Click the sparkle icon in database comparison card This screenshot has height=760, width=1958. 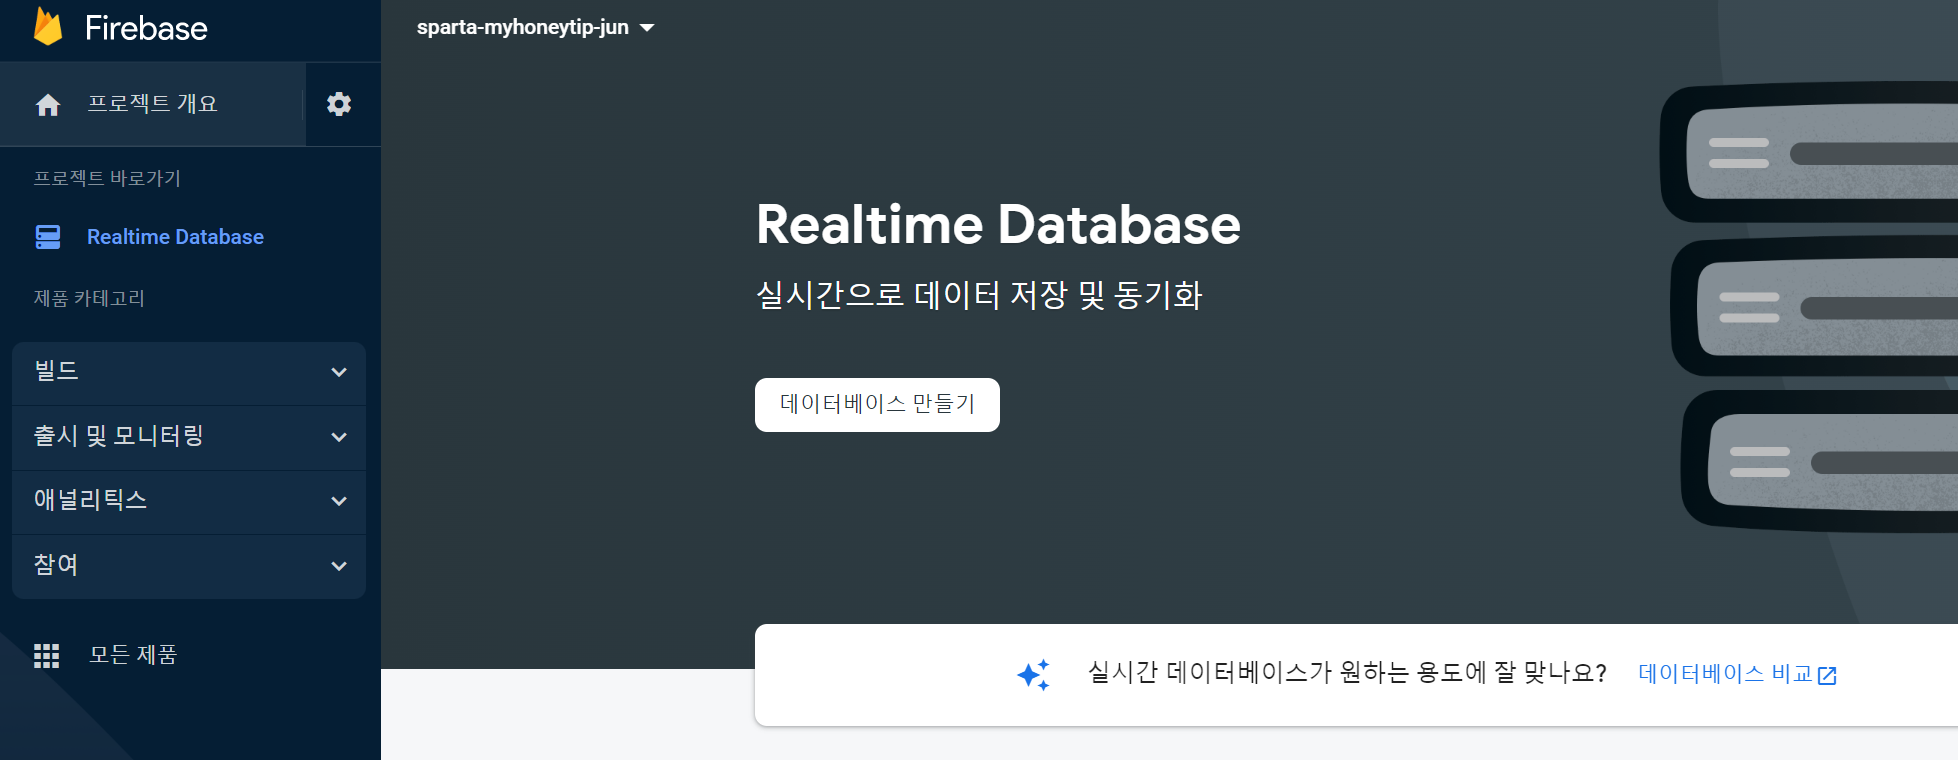[1034, 675]
